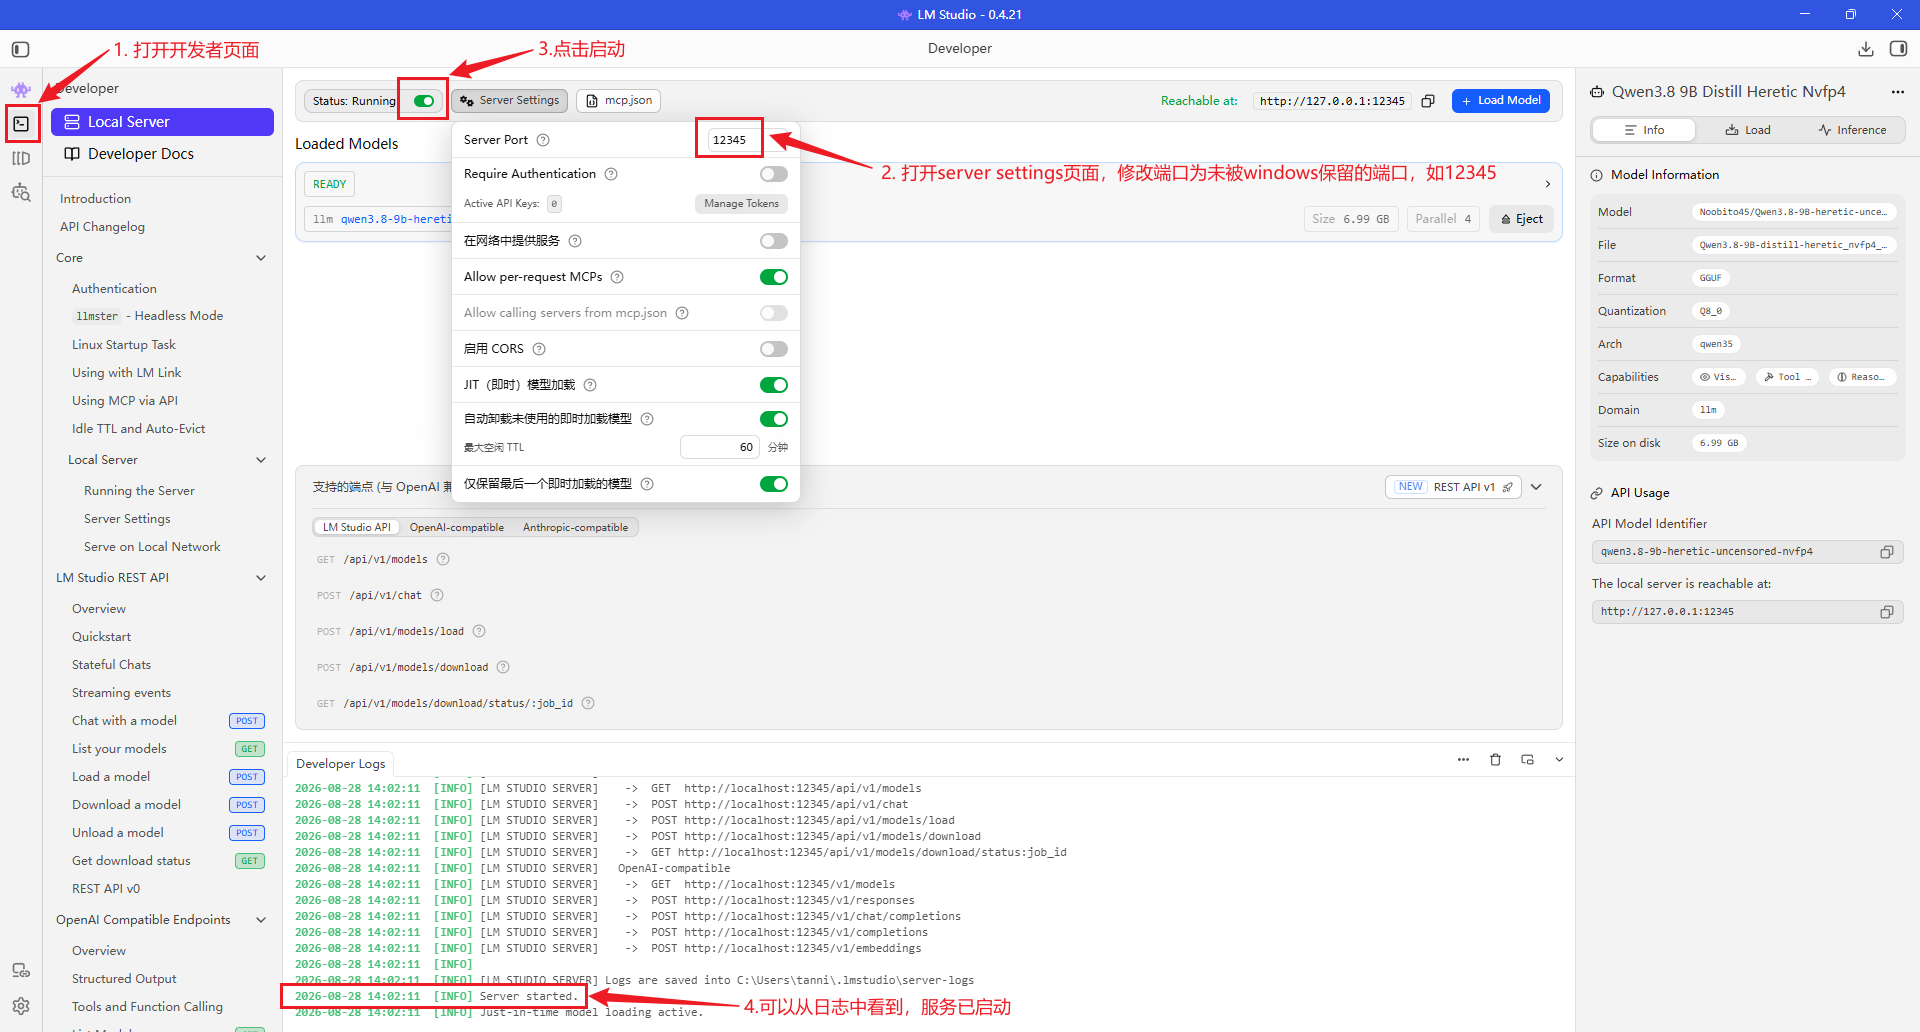The width and height of the screenshot is (1920, 1032).
Task: Show help for 自动卸载未使用的即时加载模型
Action: click(647, 419)
